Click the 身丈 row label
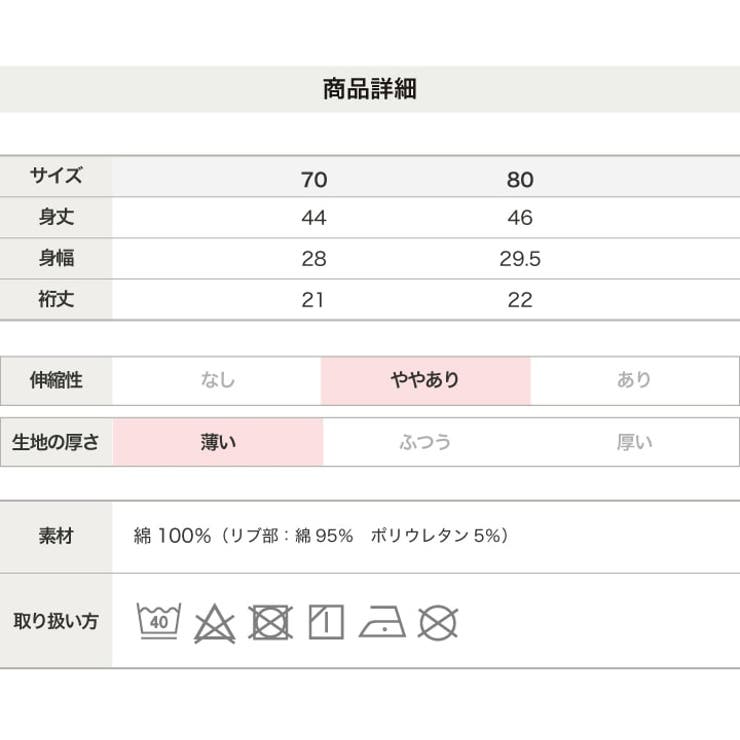740x740 pixels. point(56,218)
